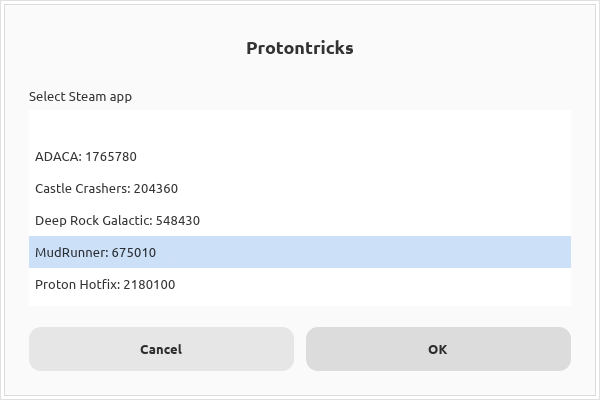Select the app with ID 1765780

click(x=86, y=156)
